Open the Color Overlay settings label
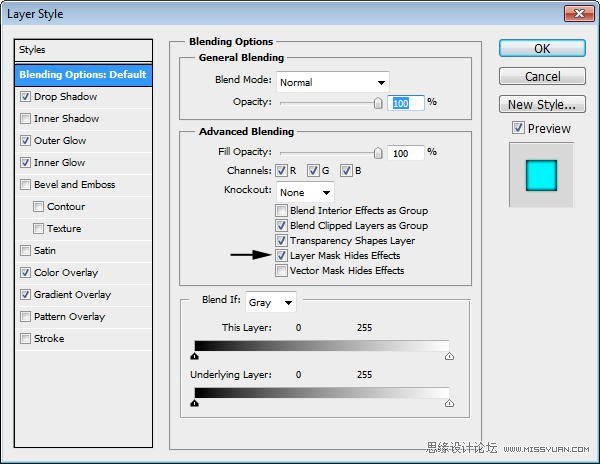600x464 pixels. 66,272
